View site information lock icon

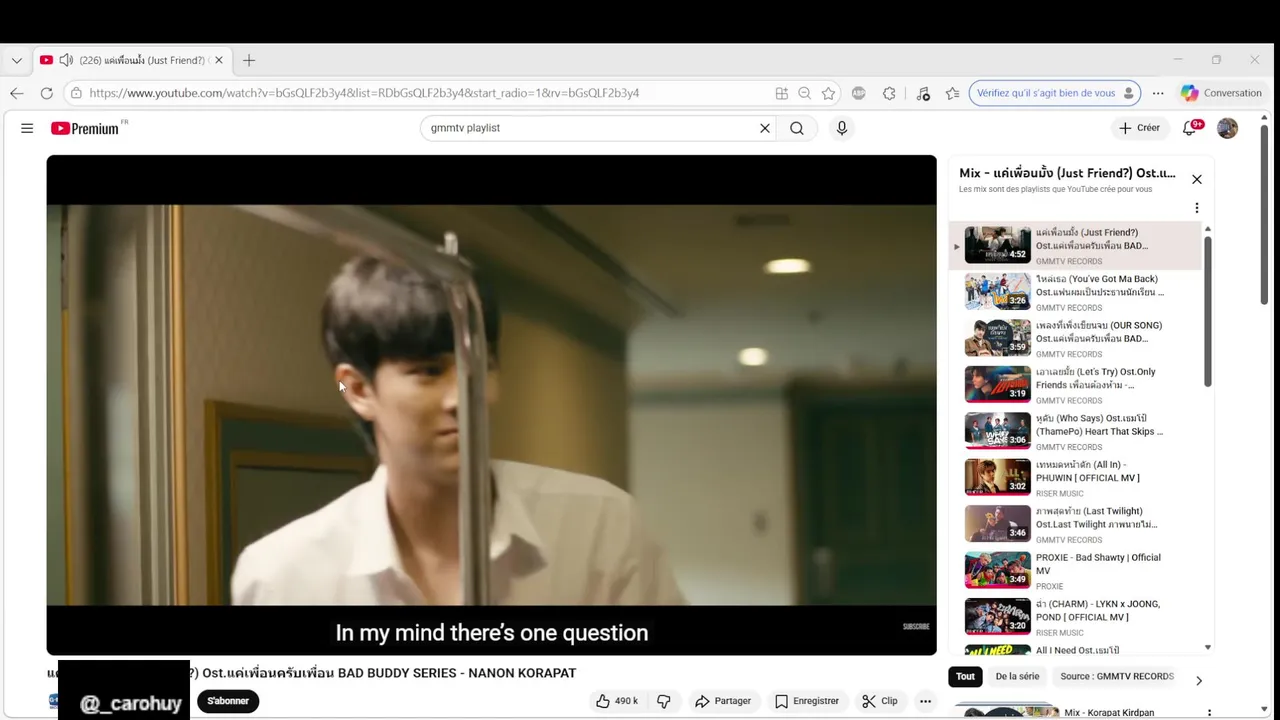click(75, 93)
